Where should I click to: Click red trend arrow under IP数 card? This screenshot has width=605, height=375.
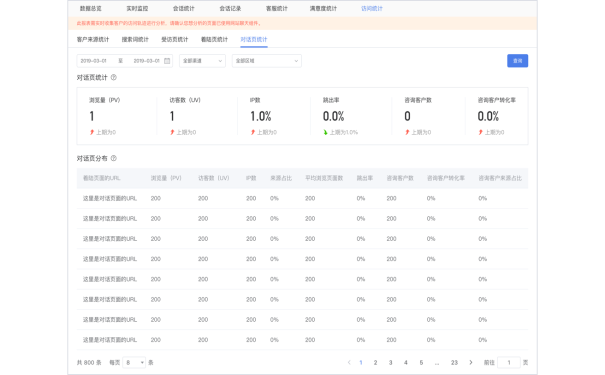pyautogui.click(x=253, y=132)
